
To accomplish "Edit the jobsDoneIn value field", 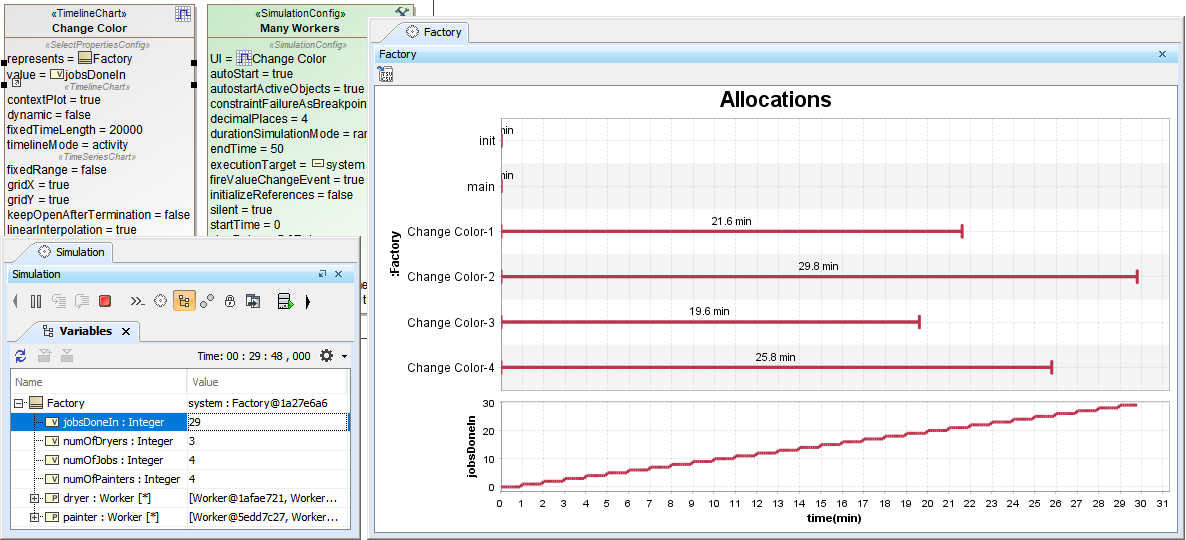I will coord(267,422).
